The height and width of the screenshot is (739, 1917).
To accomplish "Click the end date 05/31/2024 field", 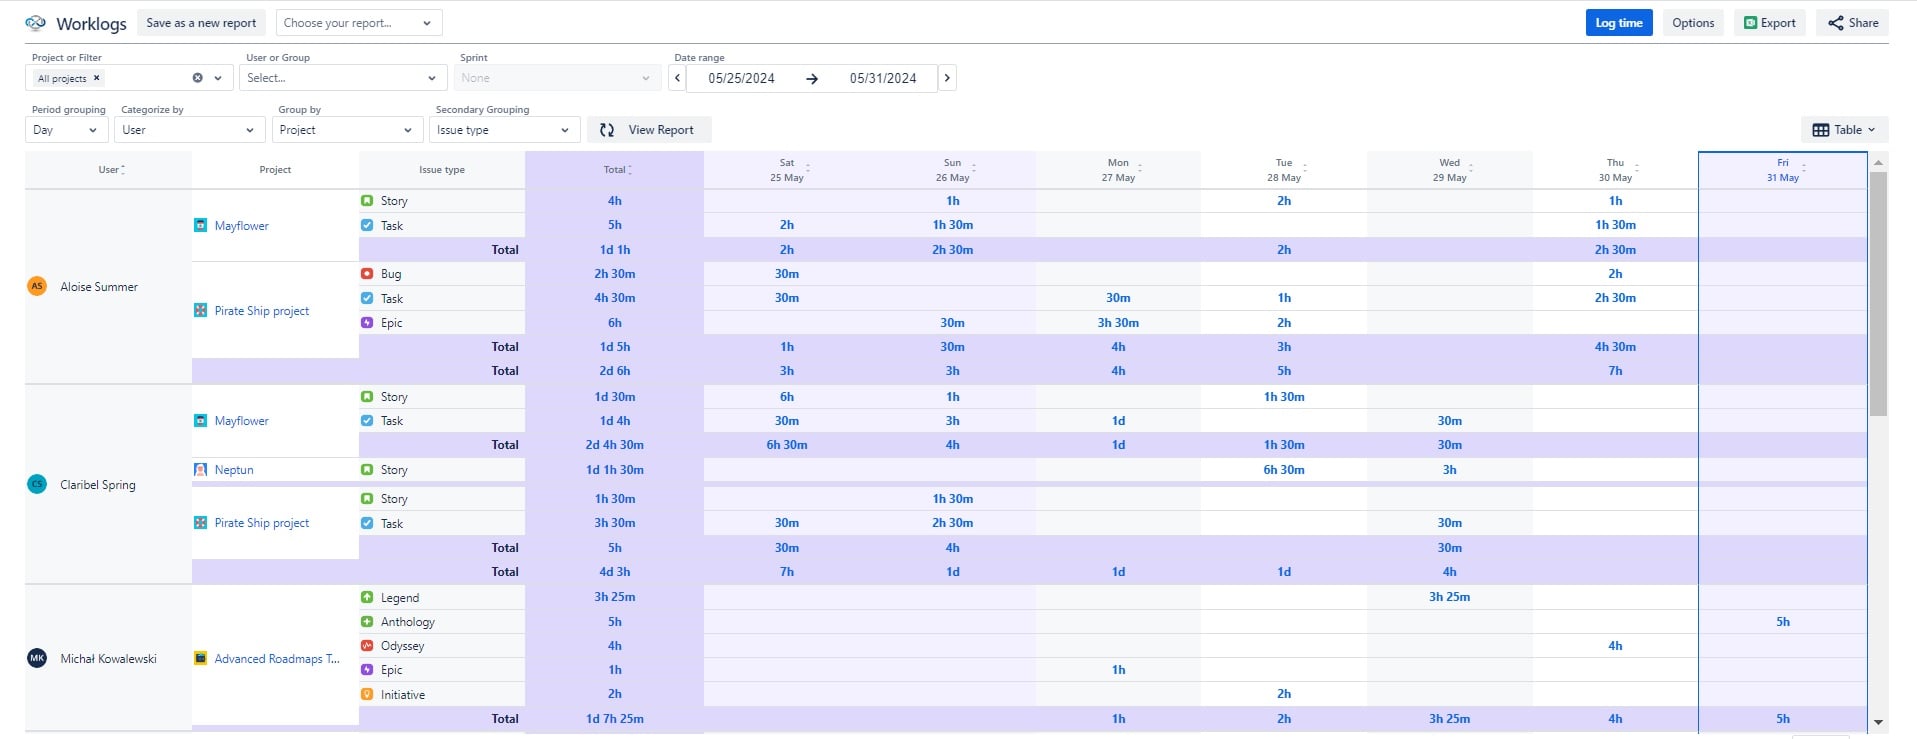I will (x=883, y=78).
